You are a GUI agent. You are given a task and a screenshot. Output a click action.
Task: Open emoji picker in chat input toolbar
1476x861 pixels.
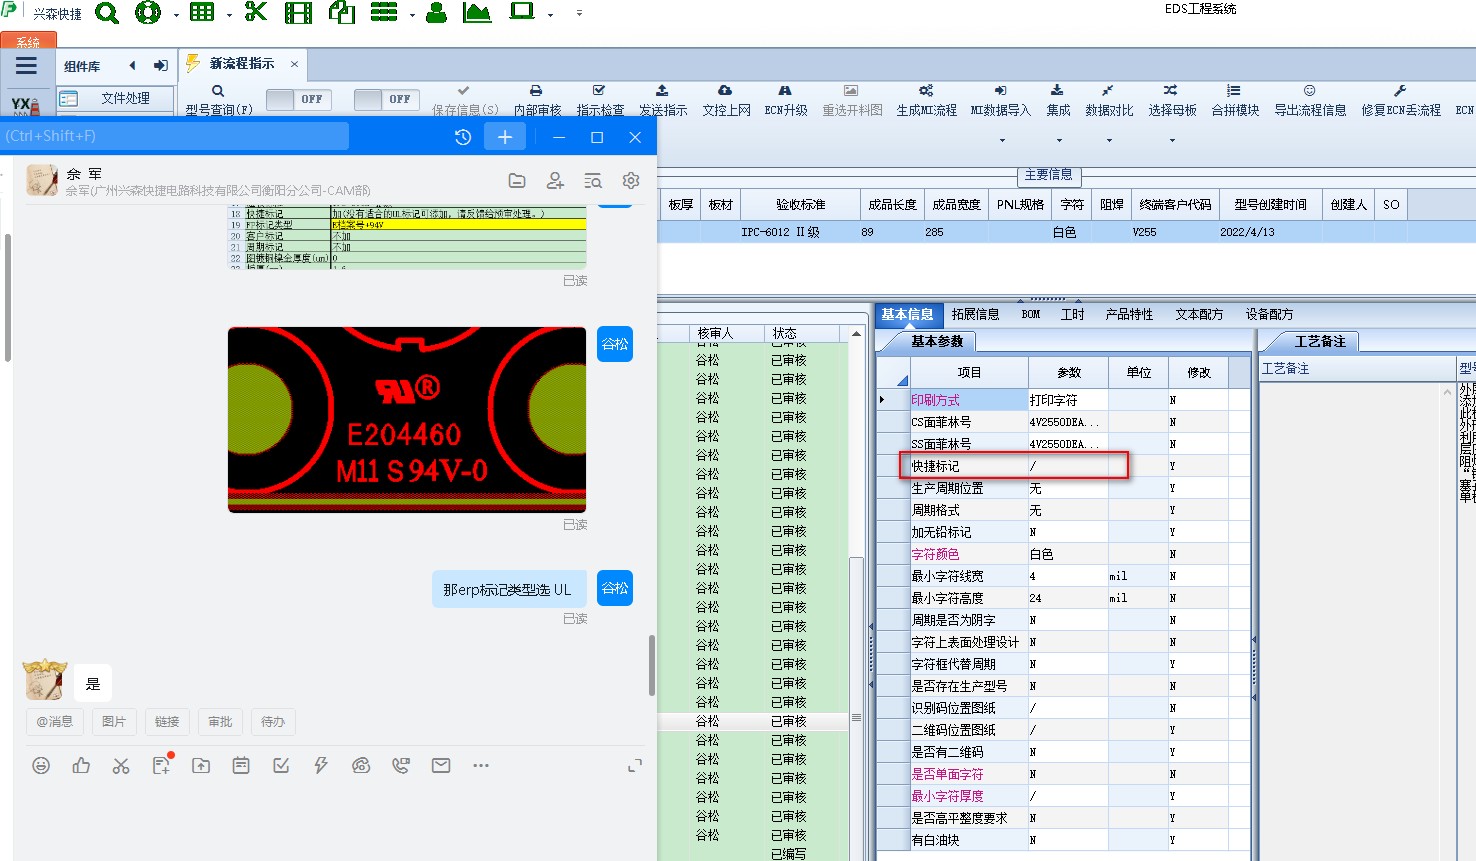click(41, 766)
